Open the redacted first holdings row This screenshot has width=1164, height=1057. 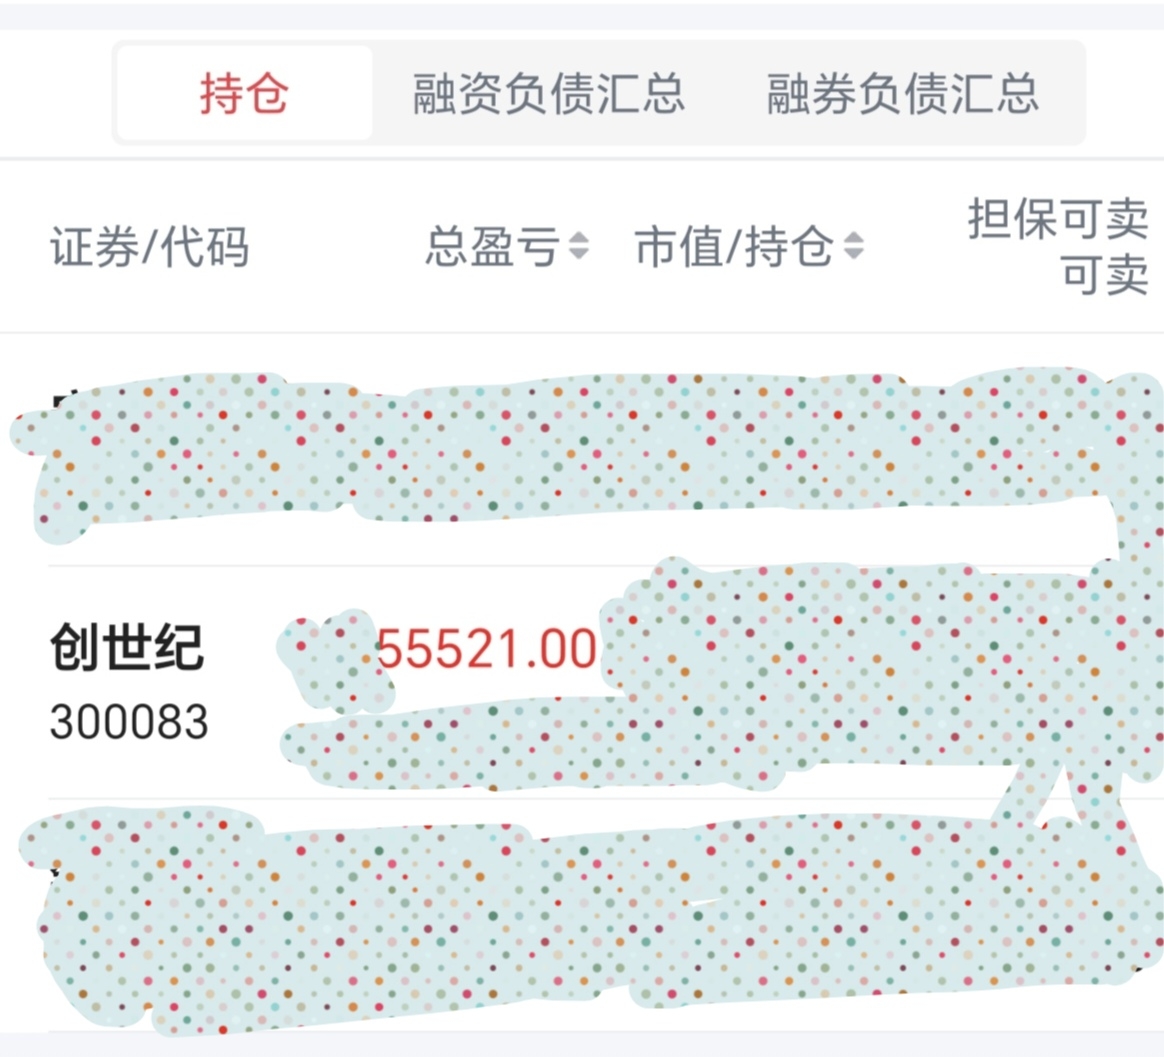(x=586, y=453)
